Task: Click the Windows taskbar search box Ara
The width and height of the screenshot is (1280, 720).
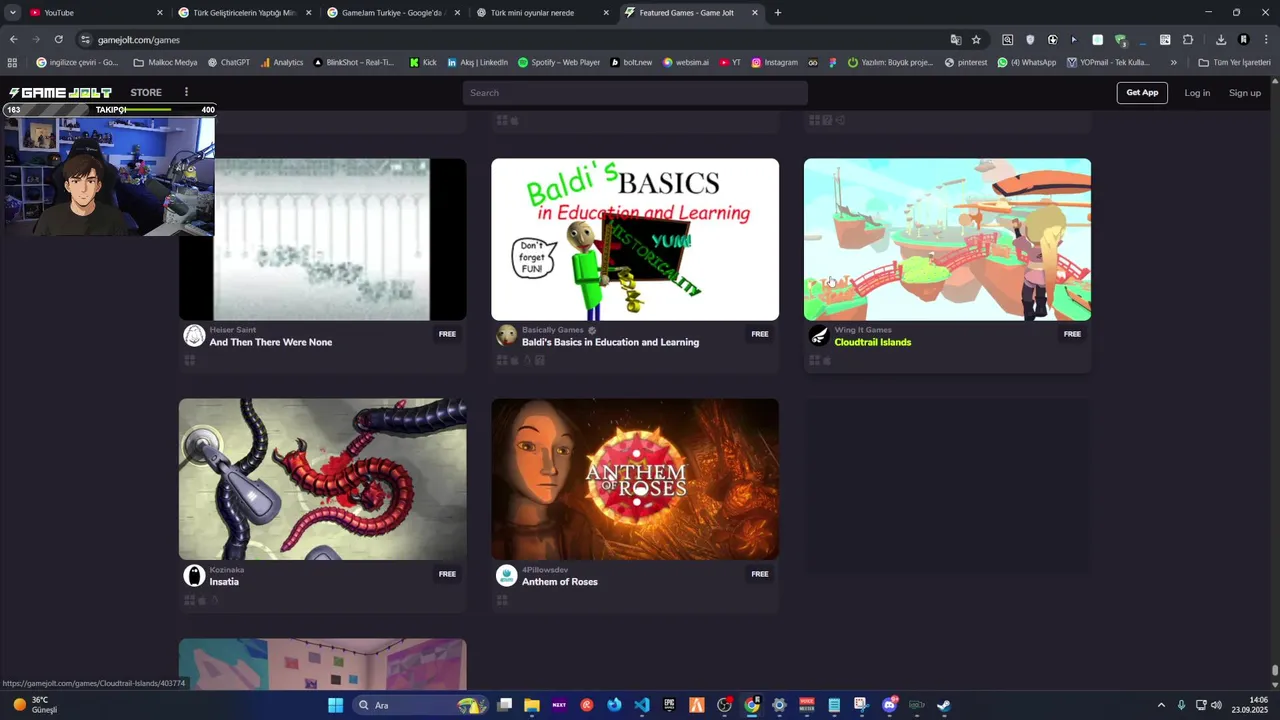Action: [420, 705]
